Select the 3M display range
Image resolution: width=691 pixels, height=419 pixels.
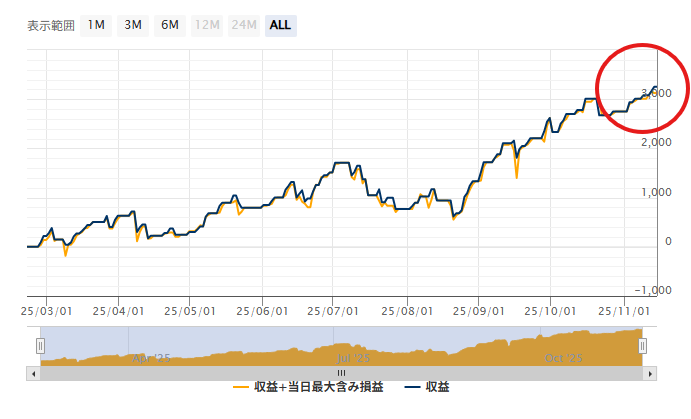point(133,26)
